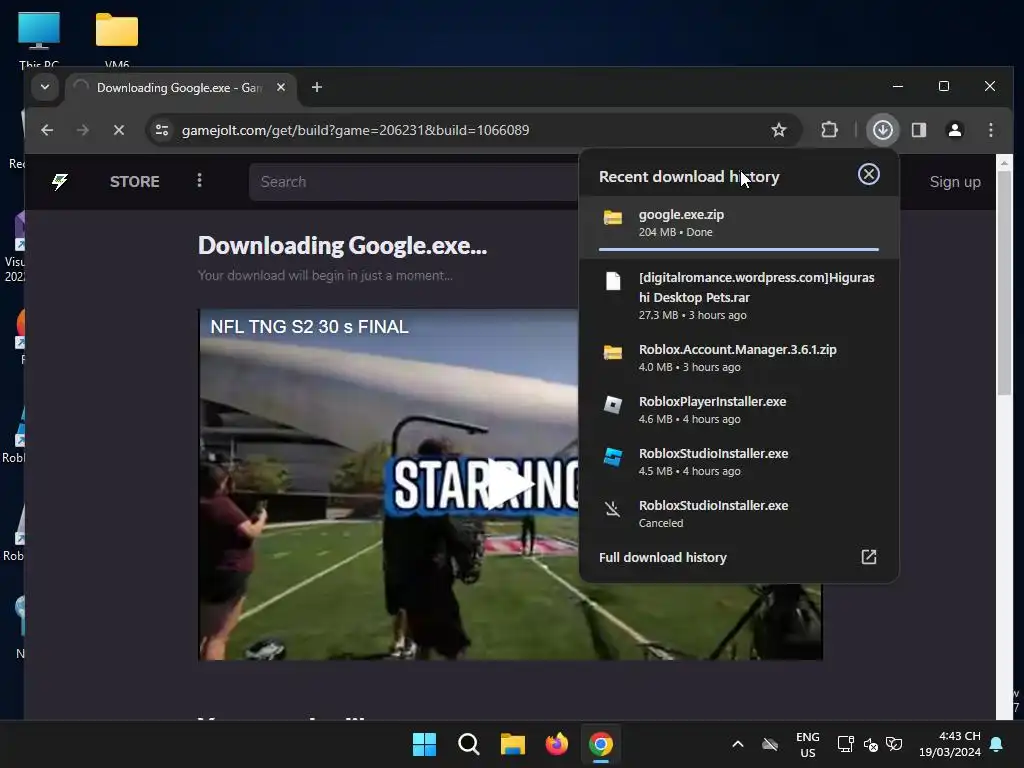This screenshot has width=1024, height=768.
Task: Play the NFL TNG video
Action: pos(511,484)
